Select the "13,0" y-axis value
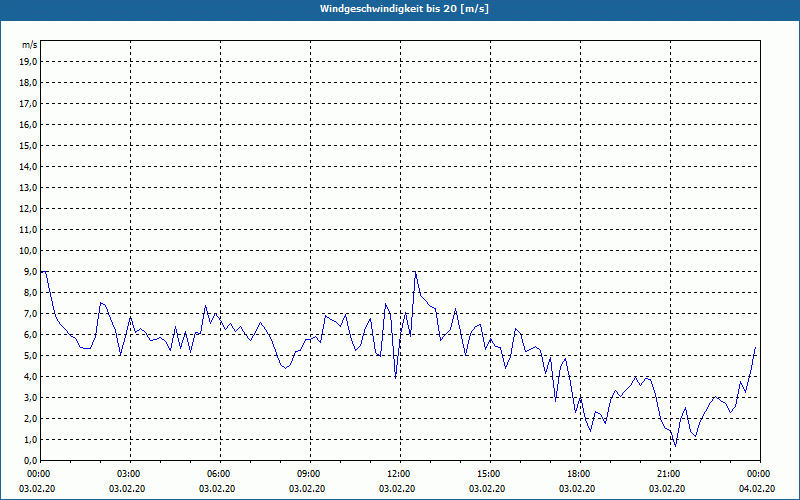 click(28, 188)
